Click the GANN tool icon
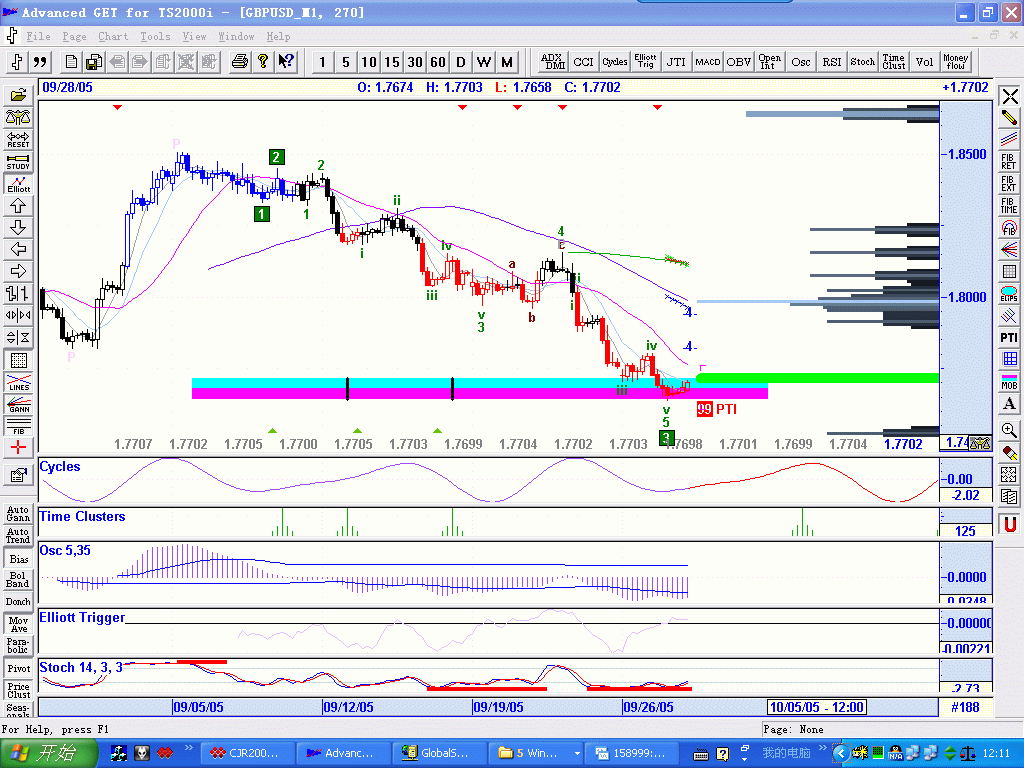The height and width of the screenshot is (768, 1024). (18, 404)
